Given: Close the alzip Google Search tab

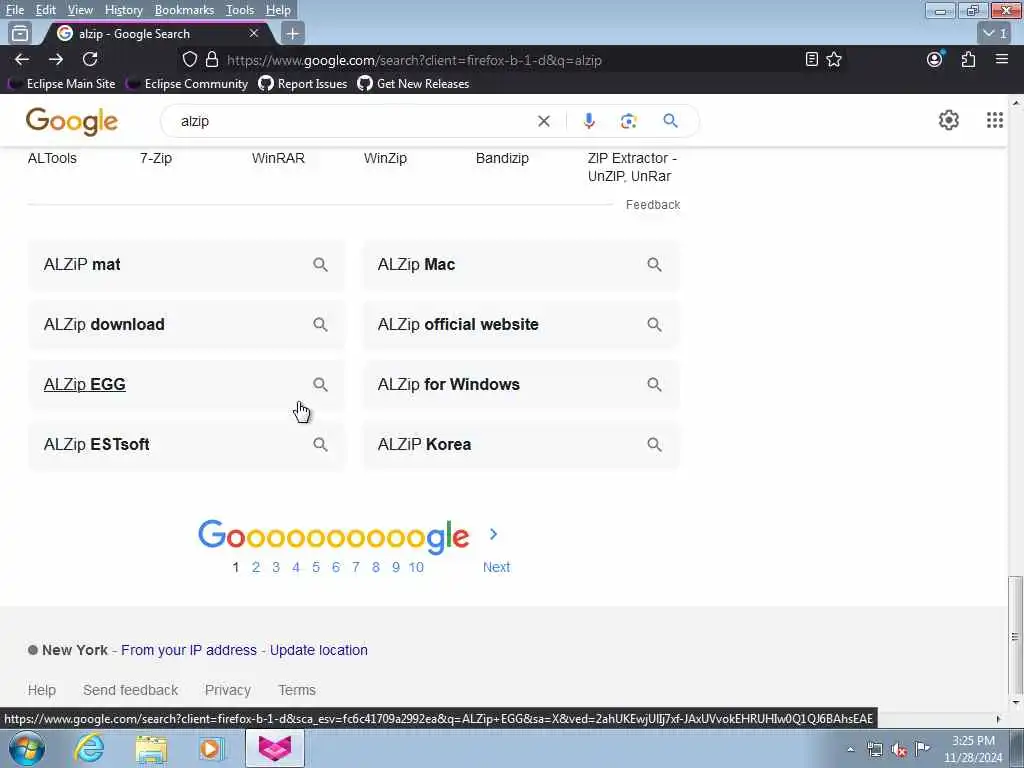Looking at the screenshot, I should [x=254, y=33].
